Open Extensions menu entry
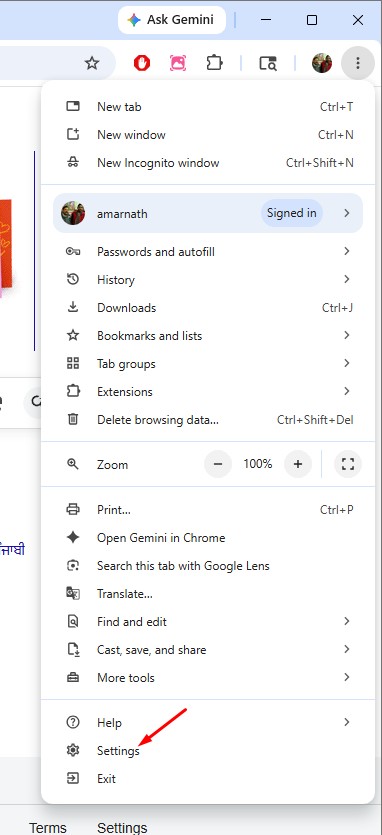The width and height of the screenshot is (382, 835). (208, 391)
